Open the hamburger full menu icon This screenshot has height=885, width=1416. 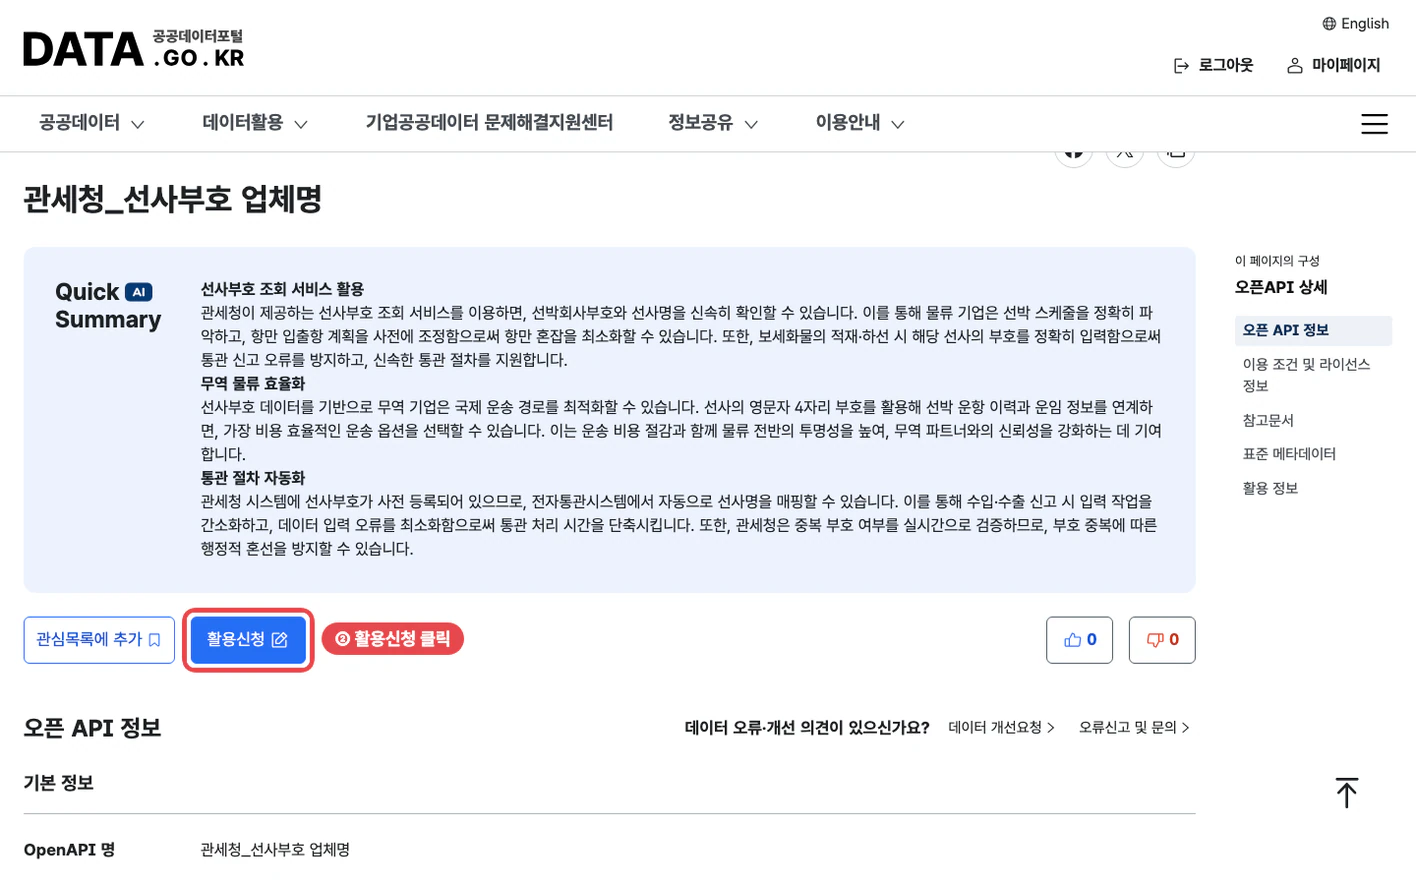1374,124
